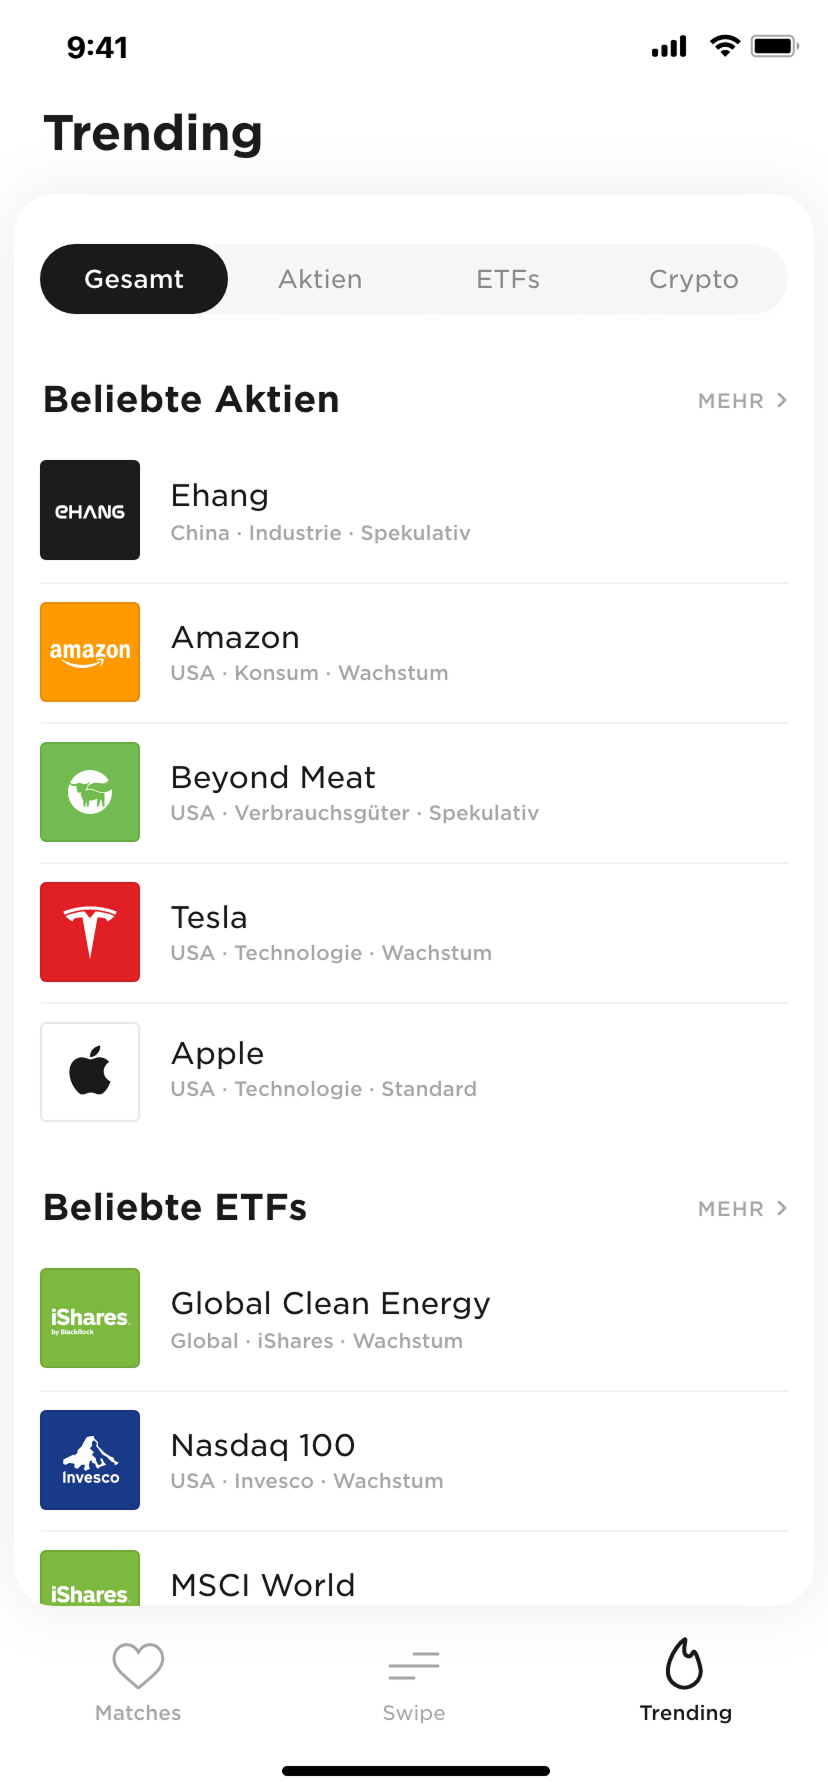This screenshot has width=828, height=1792.
Task: Expand MEHR next to Beliebte ETFs
Action: pos(742,1209)
